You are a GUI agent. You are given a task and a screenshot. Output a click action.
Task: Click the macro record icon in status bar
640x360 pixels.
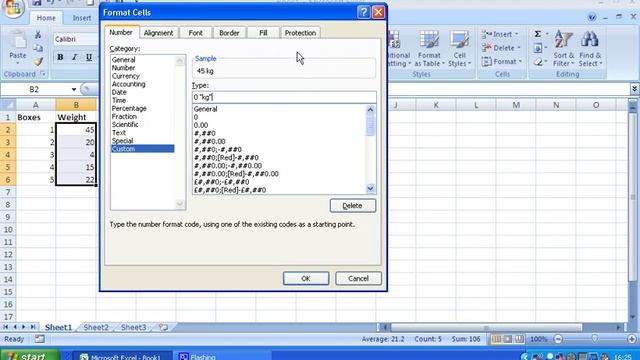[40, 339]
